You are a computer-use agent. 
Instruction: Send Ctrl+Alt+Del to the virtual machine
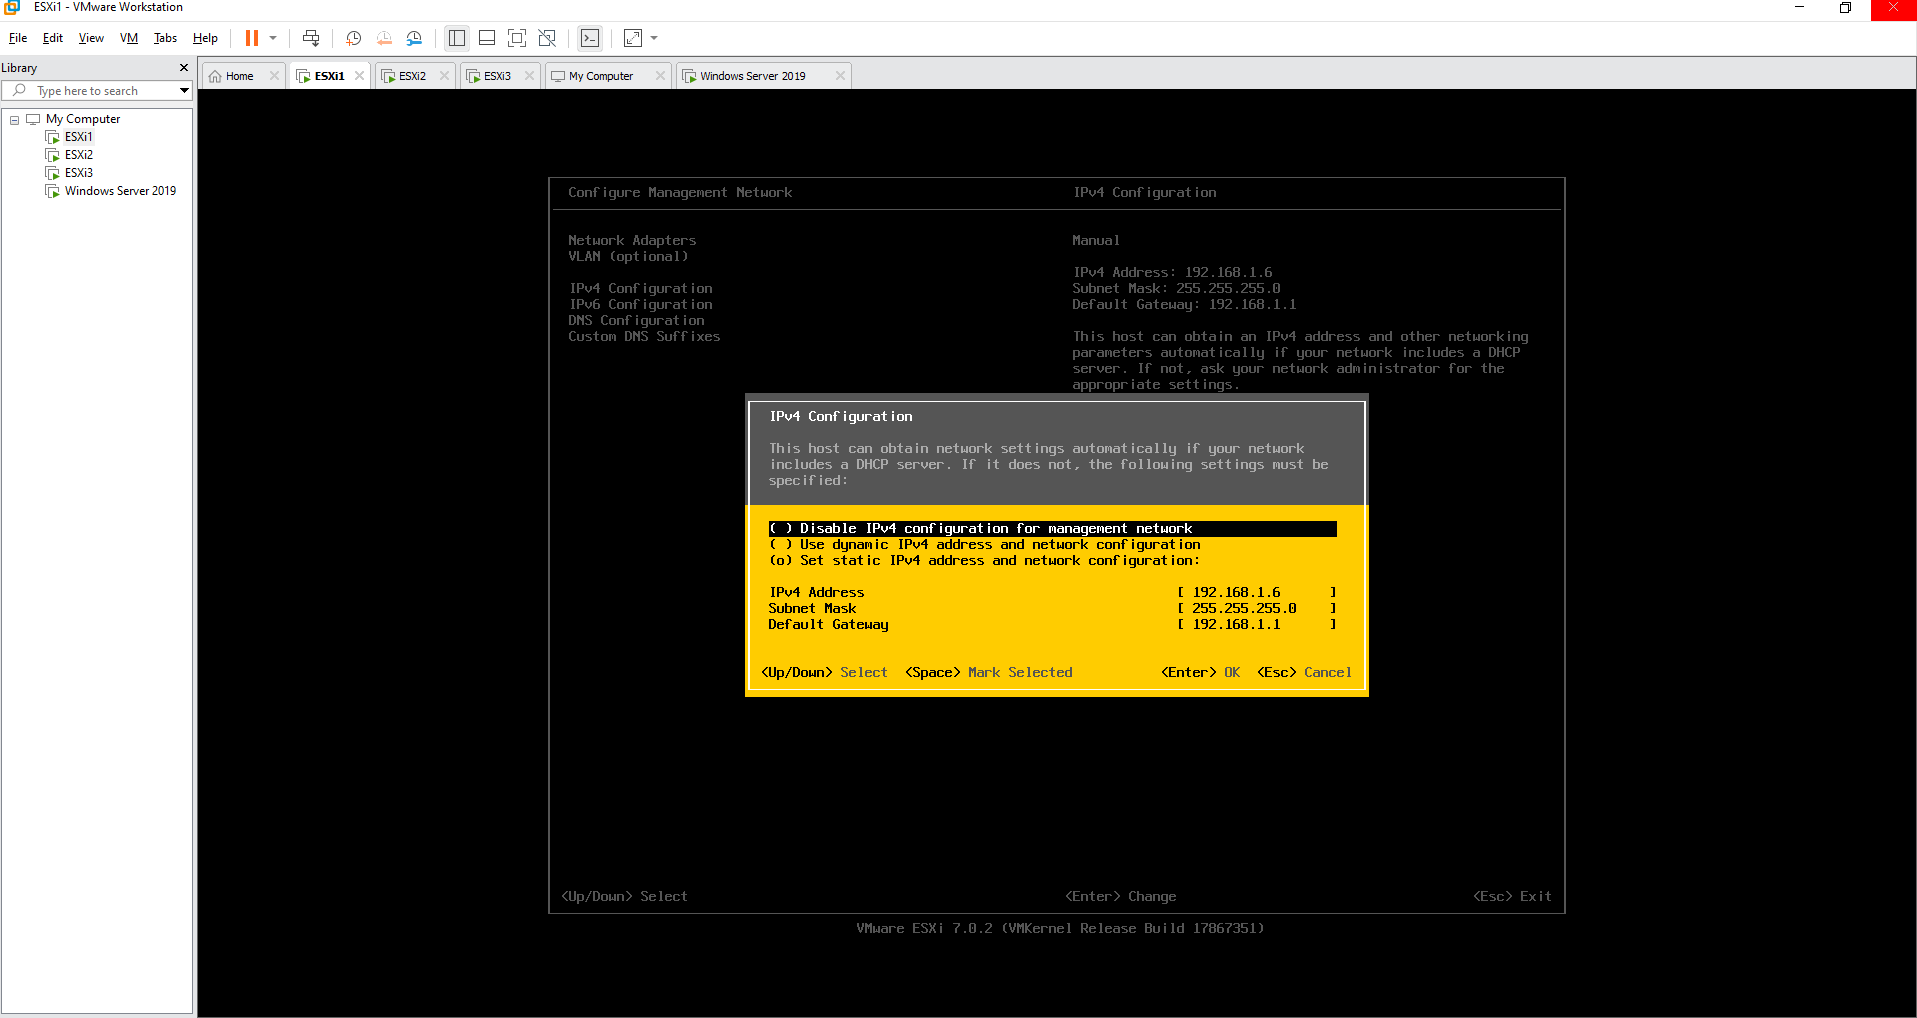311,38
